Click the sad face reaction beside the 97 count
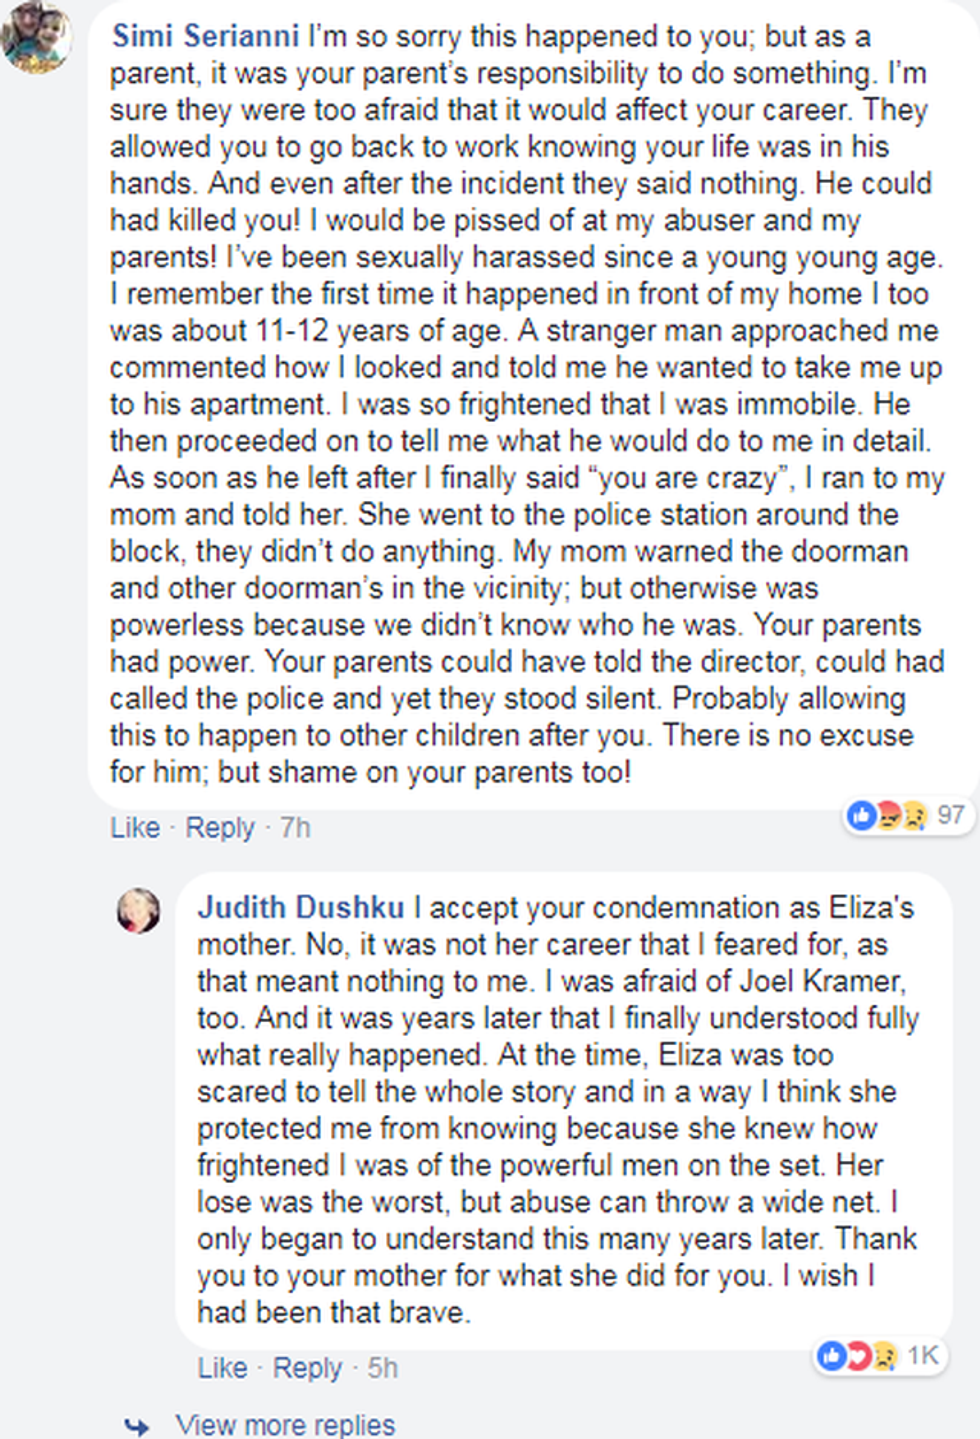This screenshot has width=980, height=1439. (913, 816)
